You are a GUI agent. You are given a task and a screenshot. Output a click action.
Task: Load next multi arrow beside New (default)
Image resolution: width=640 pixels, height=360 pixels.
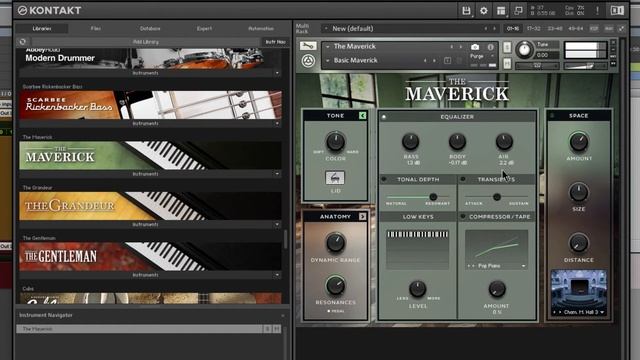(494, 29)
